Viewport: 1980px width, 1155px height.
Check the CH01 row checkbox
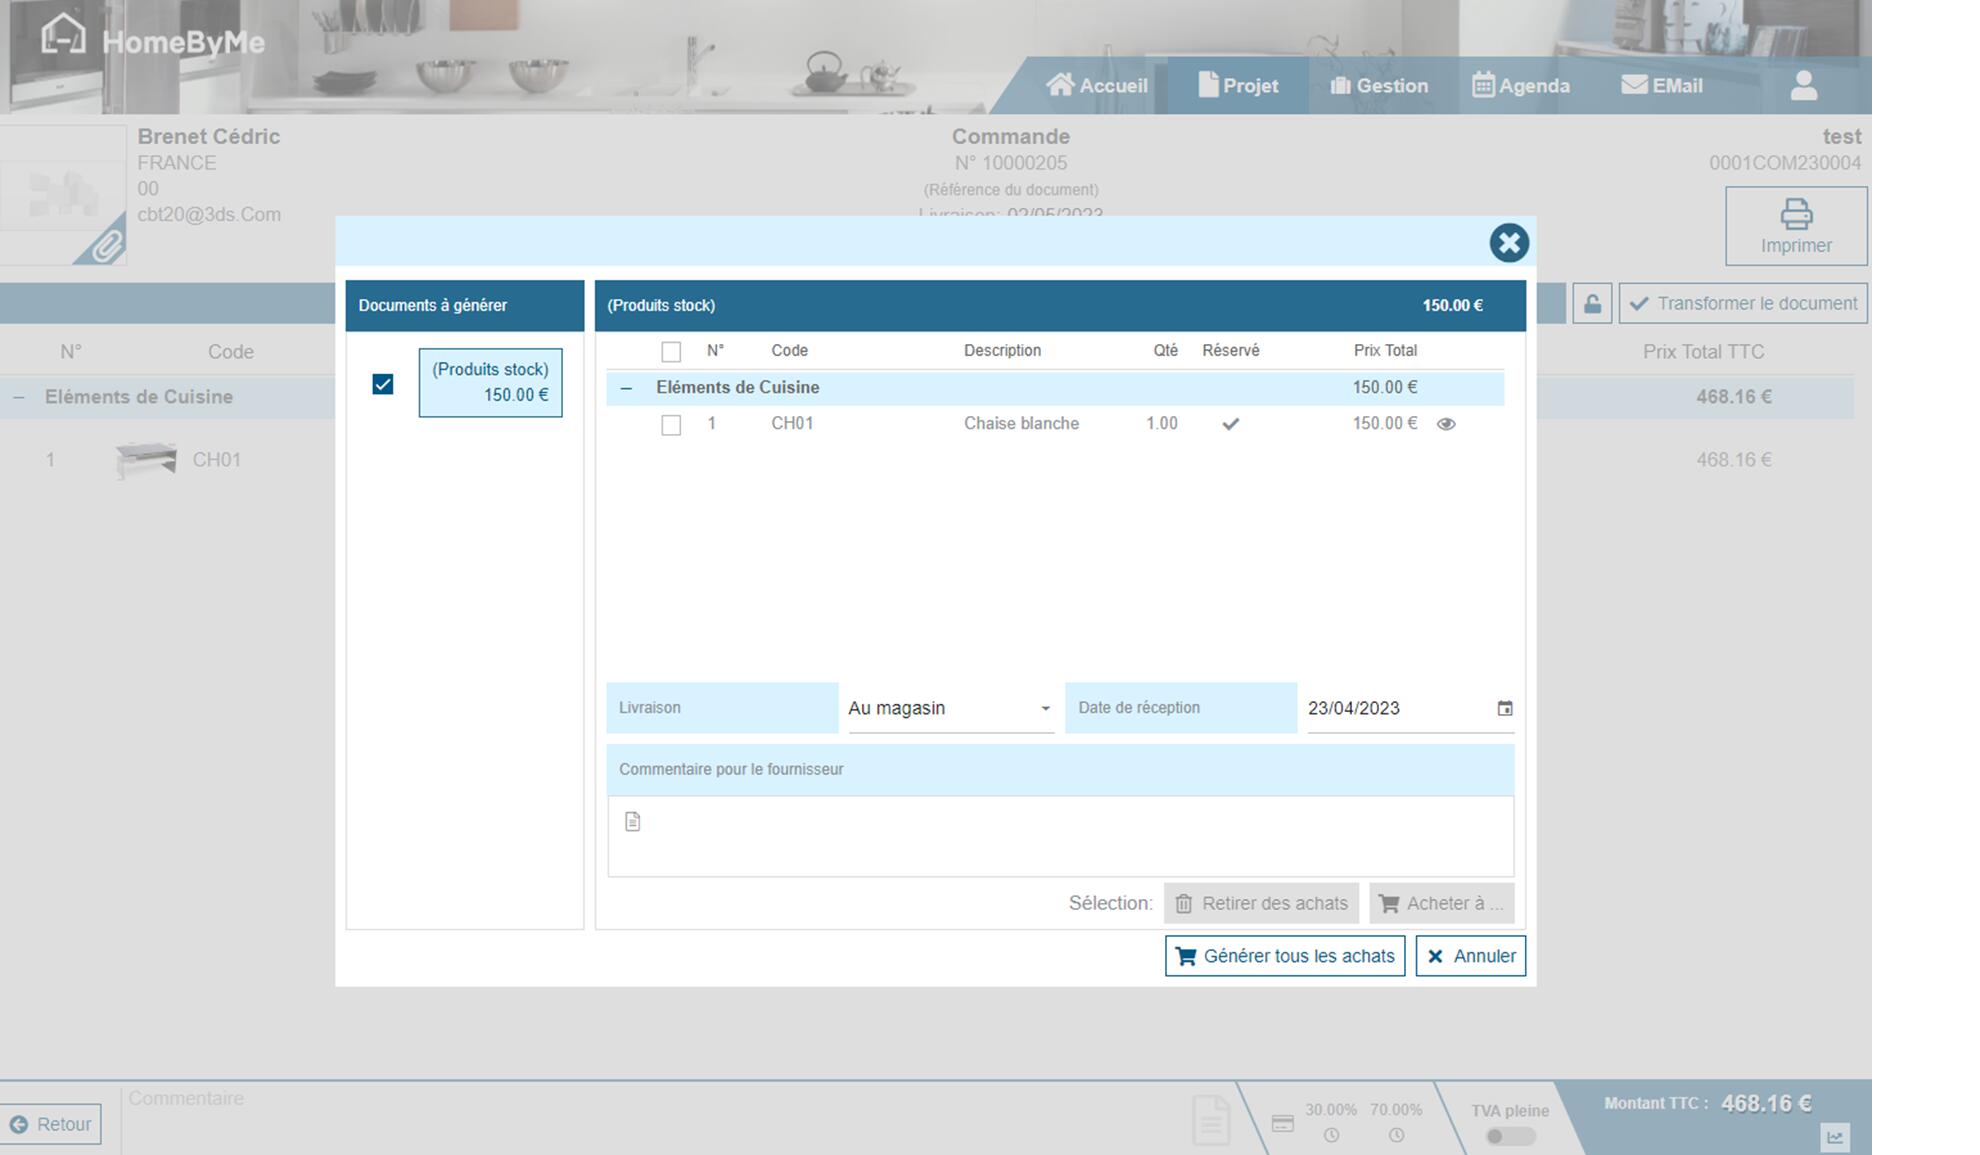pos(671,425)
